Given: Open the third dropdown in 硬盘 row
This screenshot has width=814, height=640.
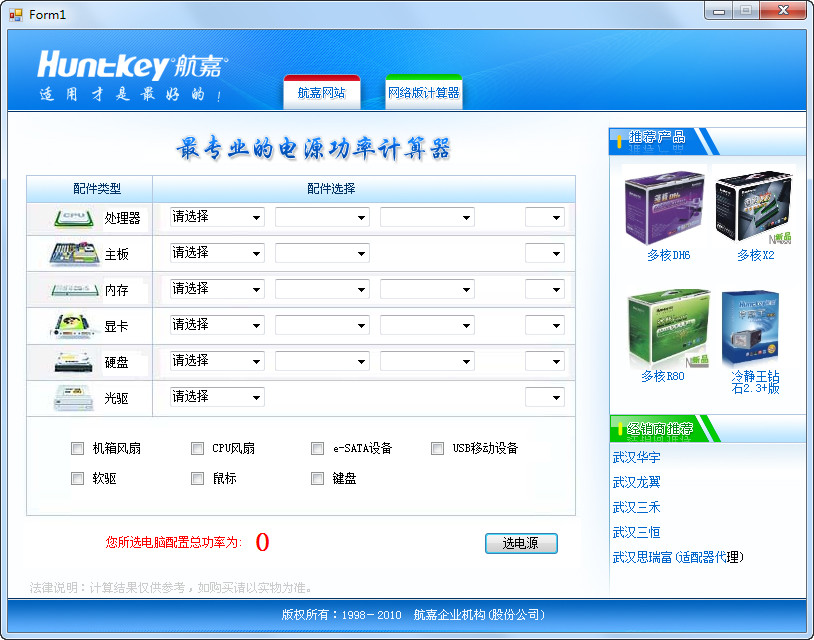Looking at the screenshot, I should (427, 361).
